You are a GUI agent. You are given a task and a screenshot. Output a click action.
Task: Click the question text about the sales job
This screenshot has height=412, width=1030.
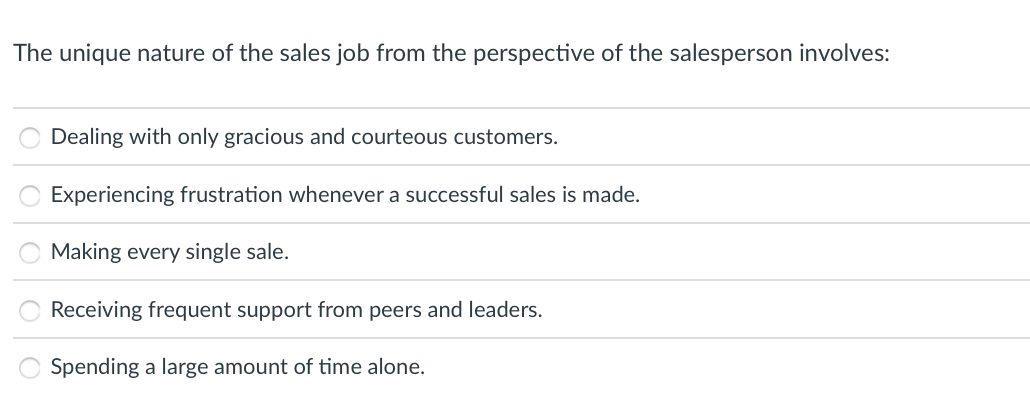coord(451,53)
